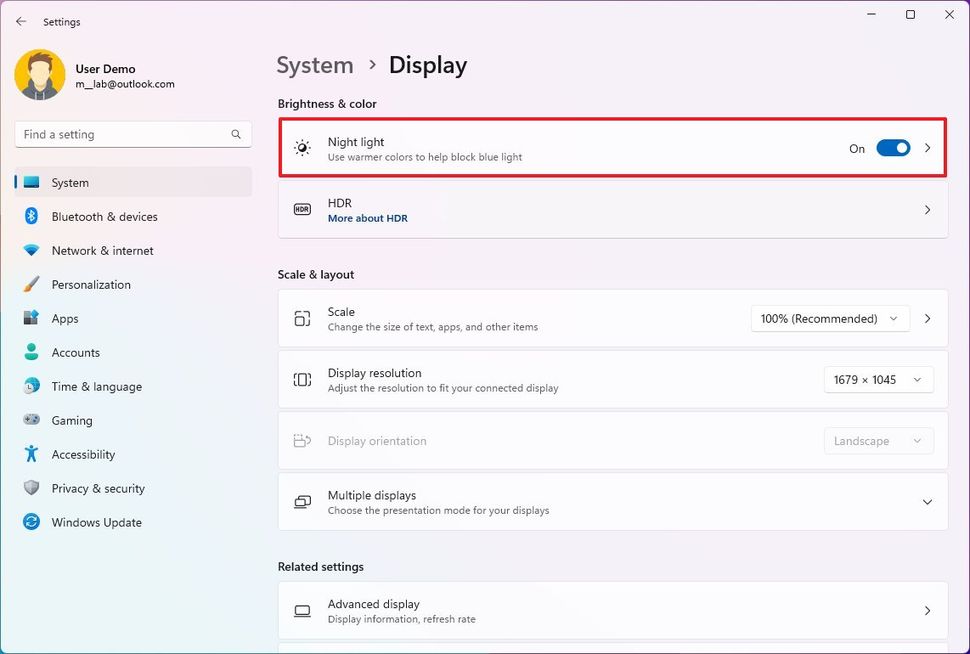Open Time & language settings

point(95,386)
